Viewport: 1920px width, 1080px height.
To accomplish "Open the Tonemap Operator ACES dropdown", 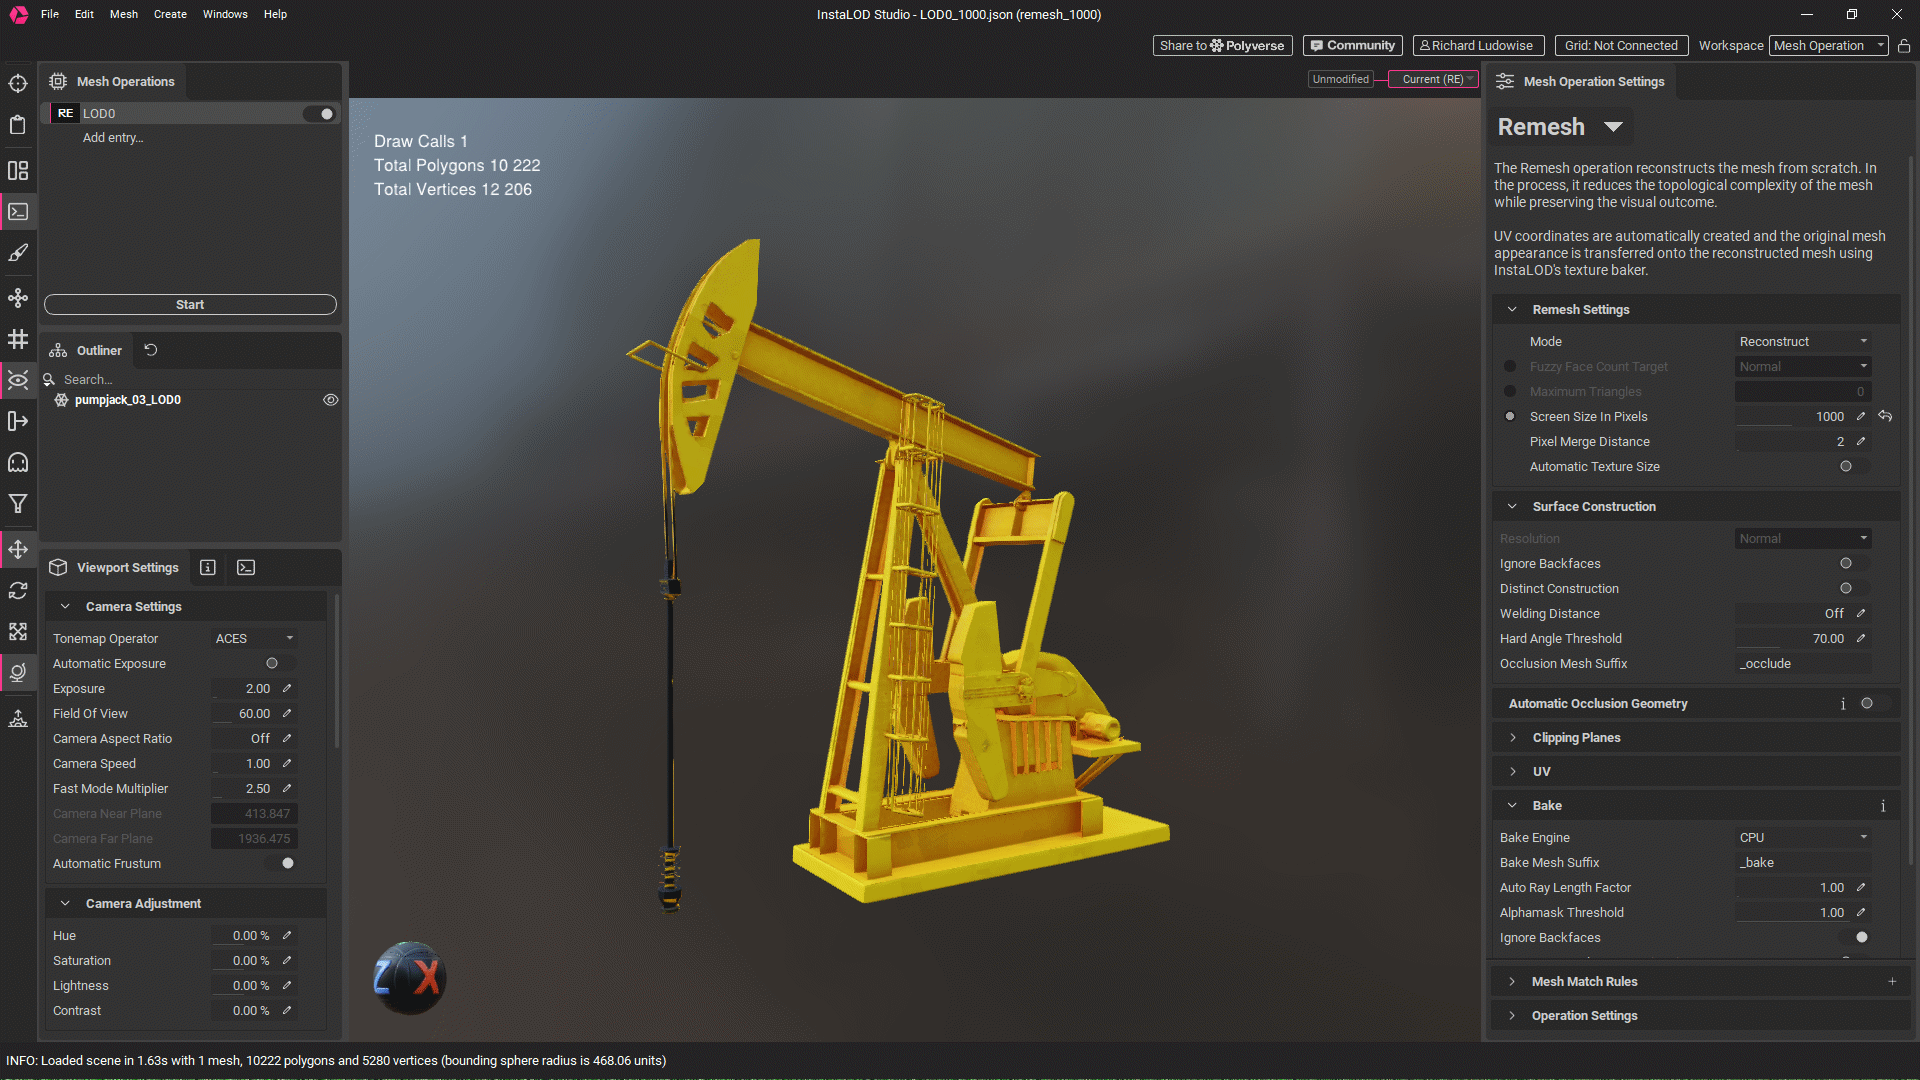I will (x=254, y=638).
